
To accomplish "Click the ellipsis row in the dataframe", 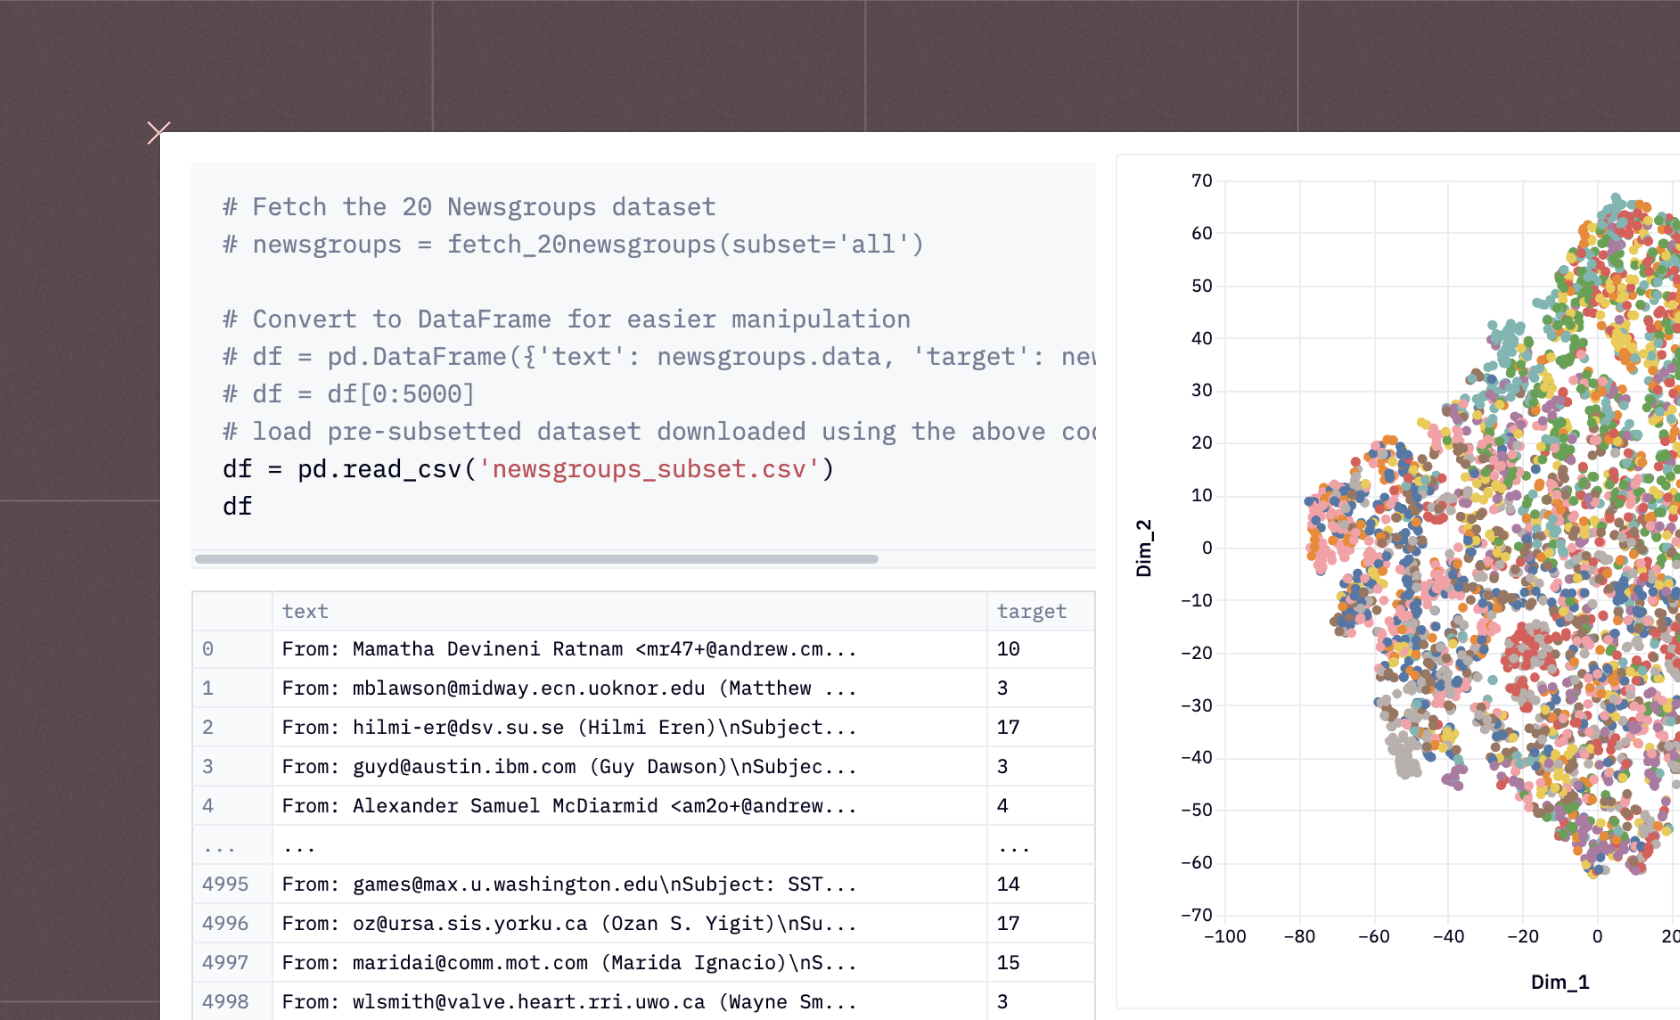I will [x=300, y=845].
